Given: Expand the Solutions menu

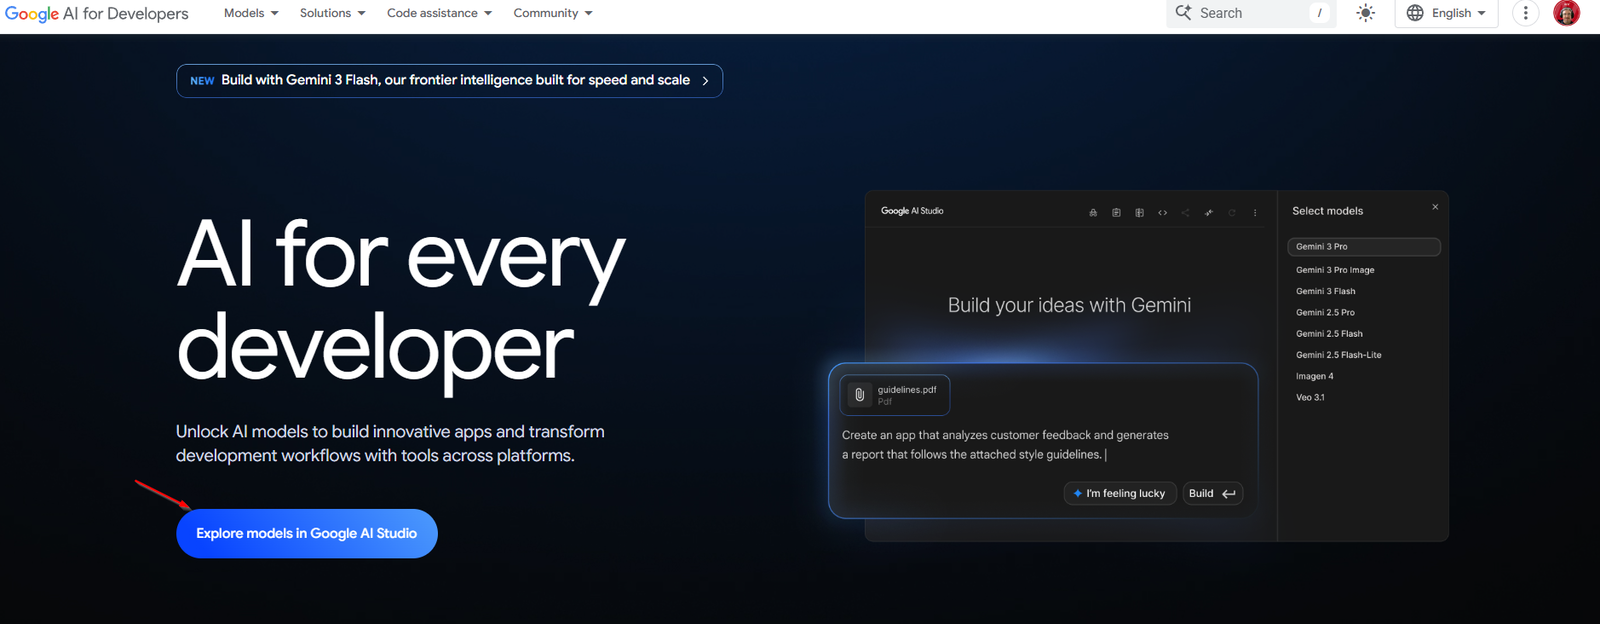Looking at the screenshot, I should click(x=332, y=13).
